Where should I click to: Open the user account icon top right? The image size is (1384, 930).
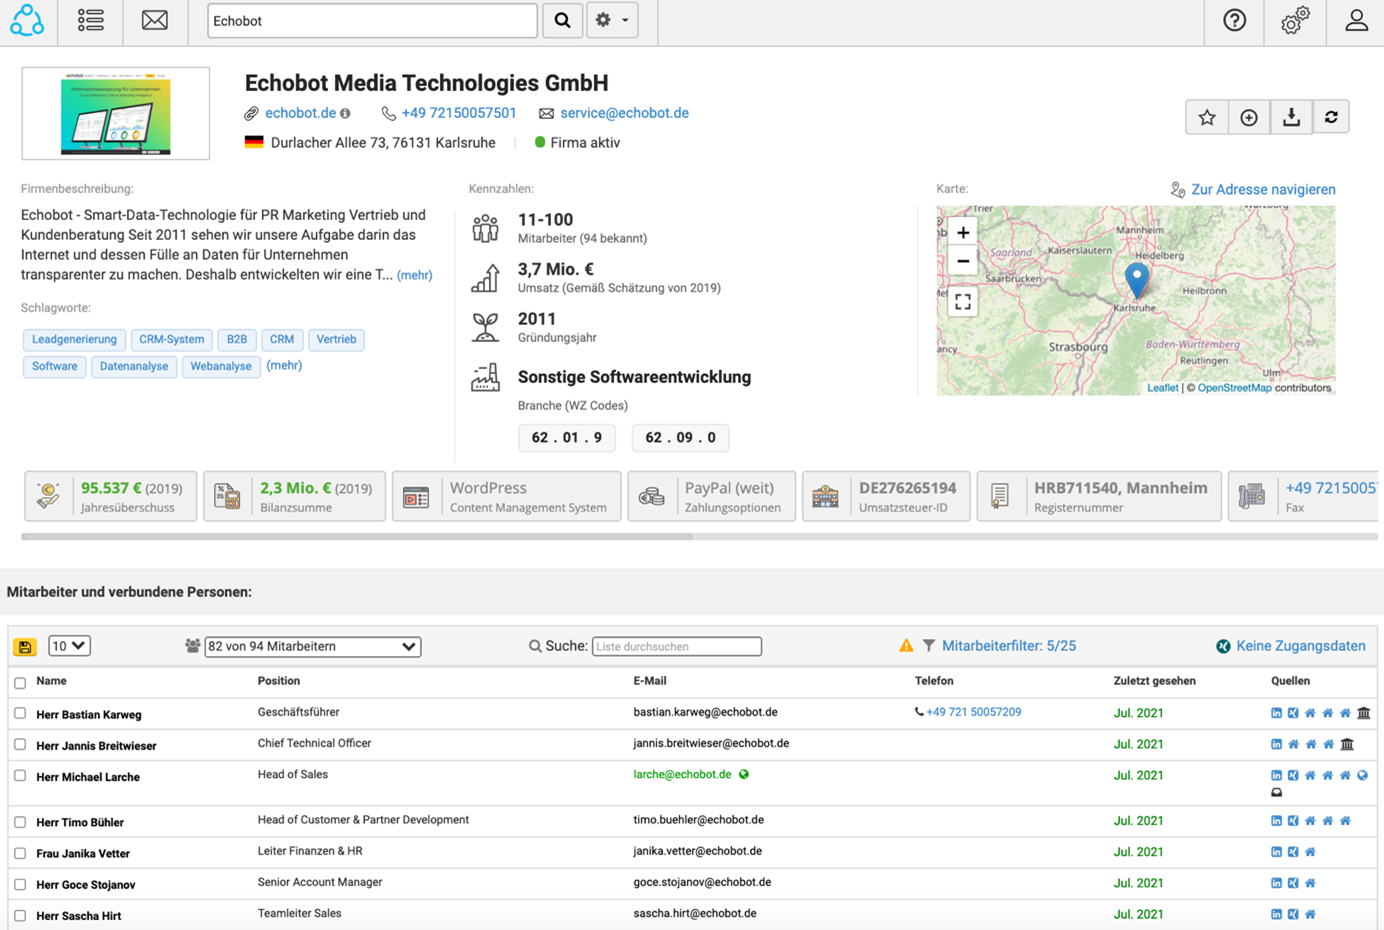(1356, 20)
